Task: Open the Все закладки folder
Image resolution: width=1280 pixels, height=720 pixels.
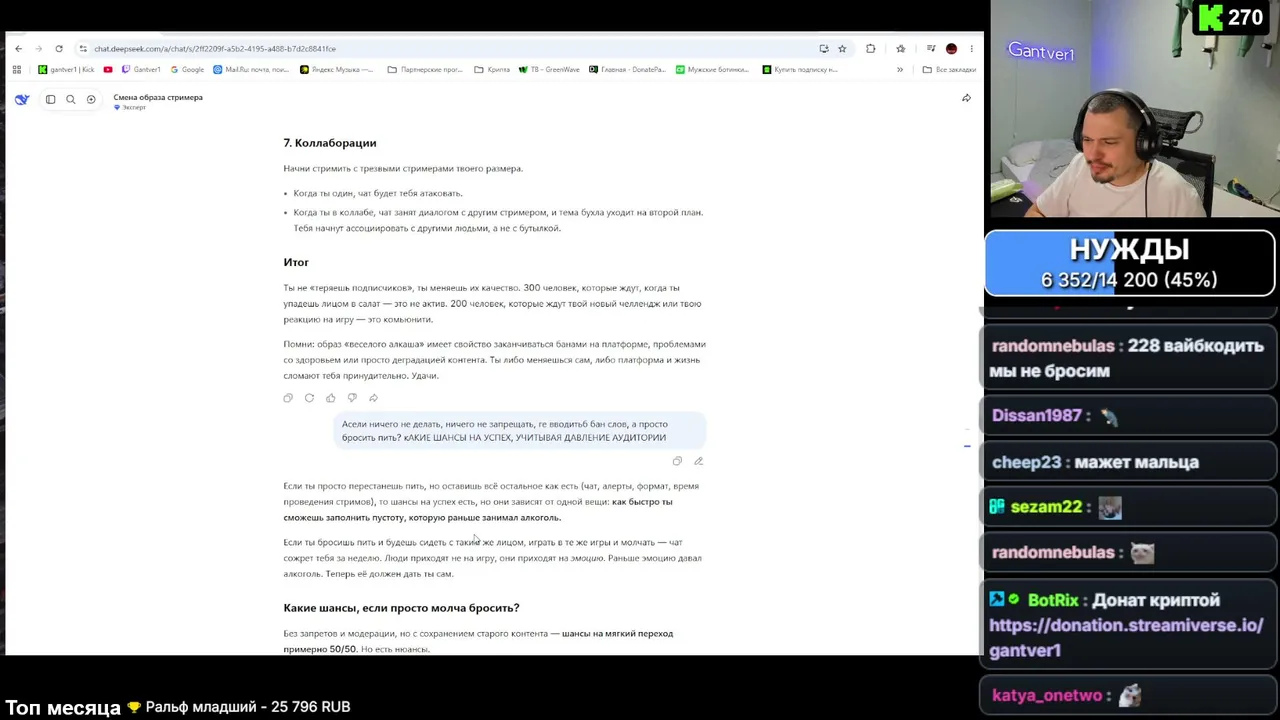Action: click(949, 70)
